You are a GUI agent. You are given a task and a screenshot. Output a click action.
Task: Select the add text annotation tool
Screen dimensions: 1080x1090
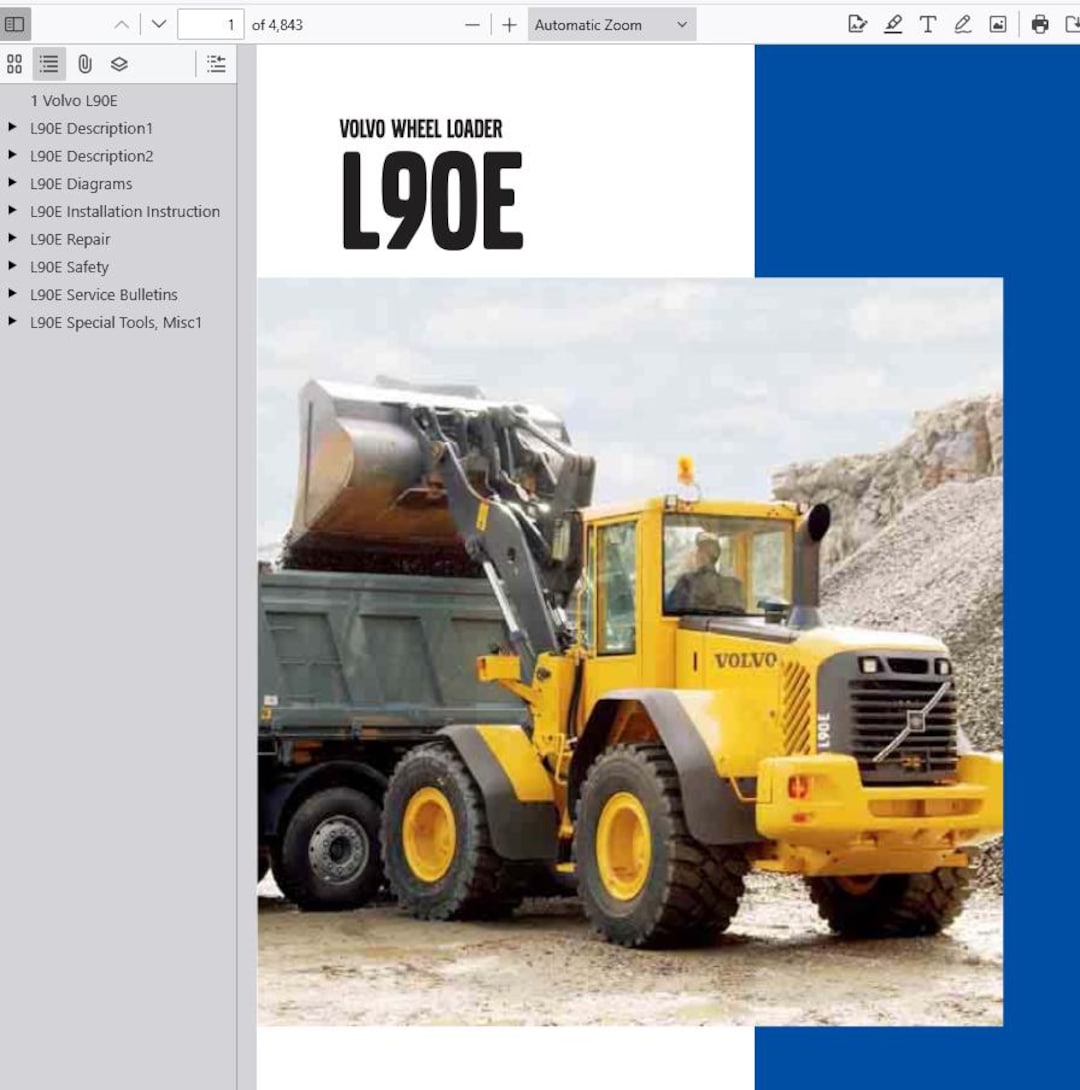click(x=928, y=25)
